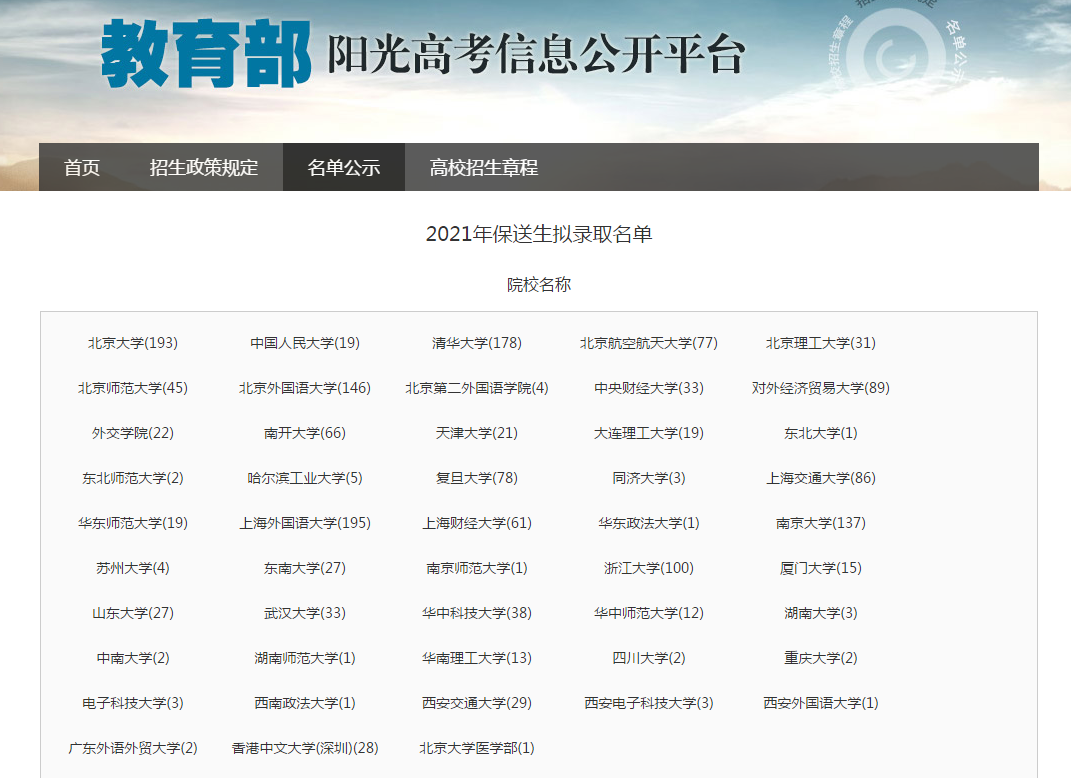
Task: Open 华中师范大学(12) list
Action: click(x=649, y=613)
